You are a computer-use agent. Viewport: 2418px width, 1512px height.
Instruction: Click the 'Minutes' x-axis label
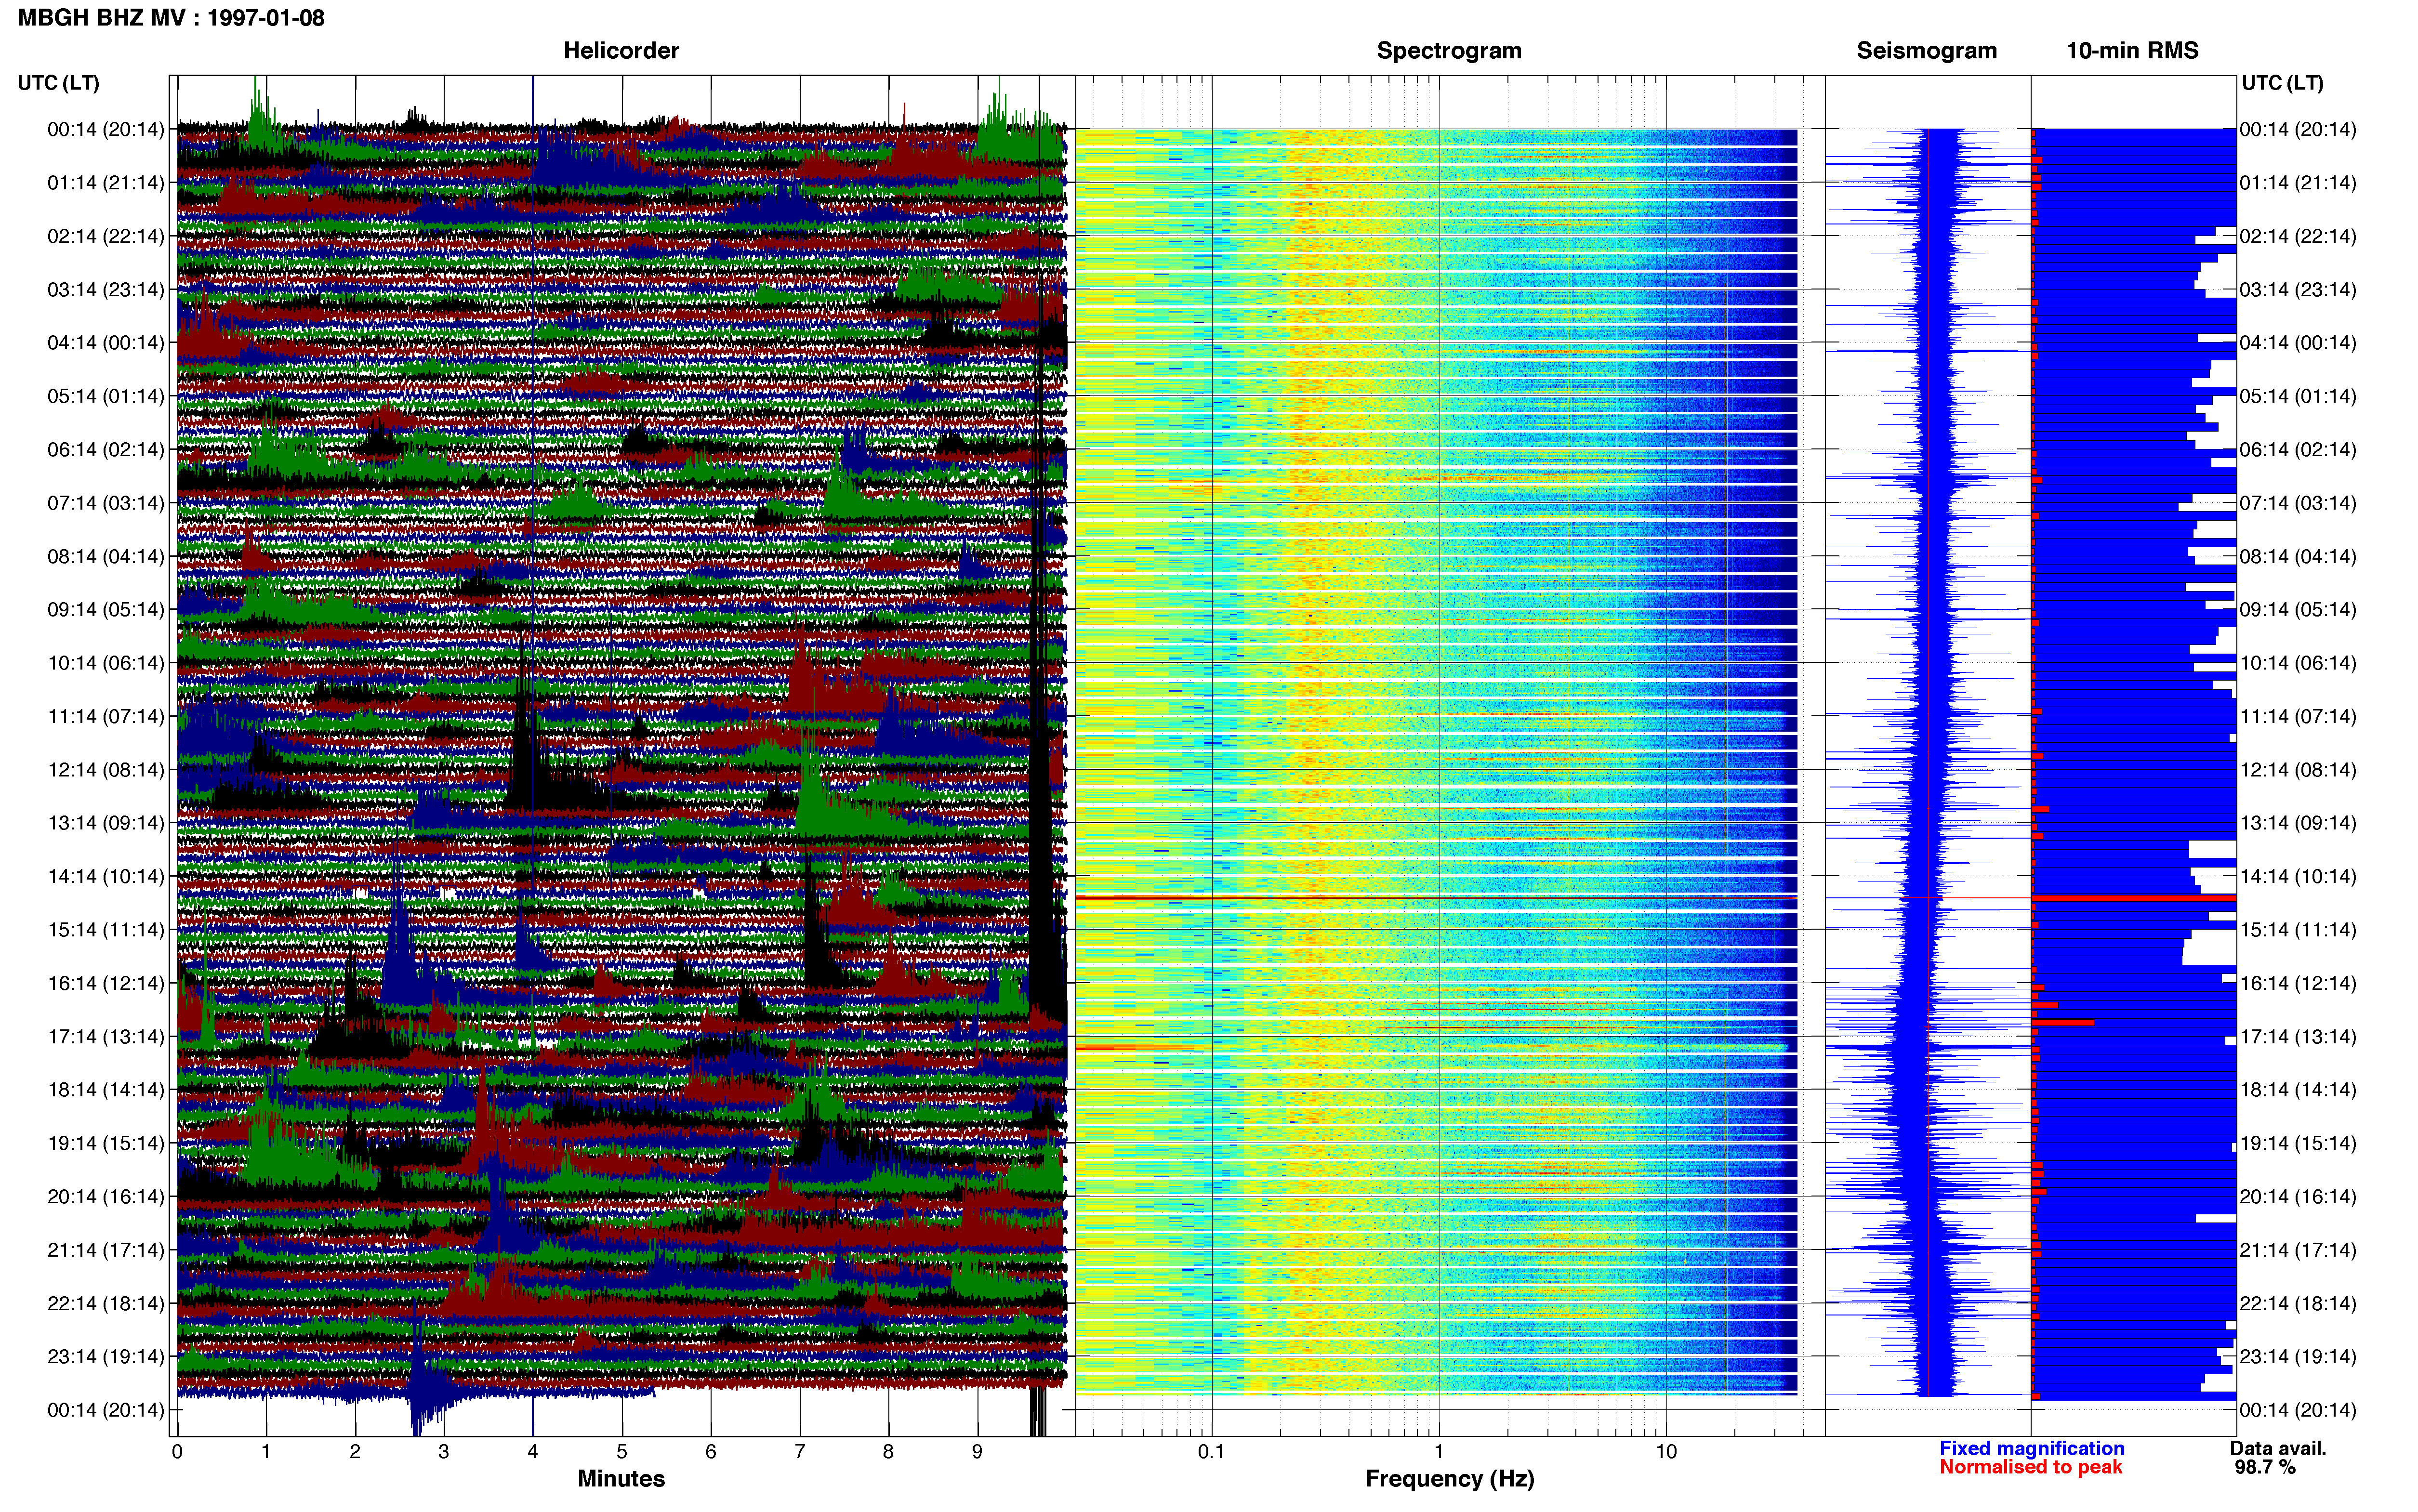[x=621, y=1479]
